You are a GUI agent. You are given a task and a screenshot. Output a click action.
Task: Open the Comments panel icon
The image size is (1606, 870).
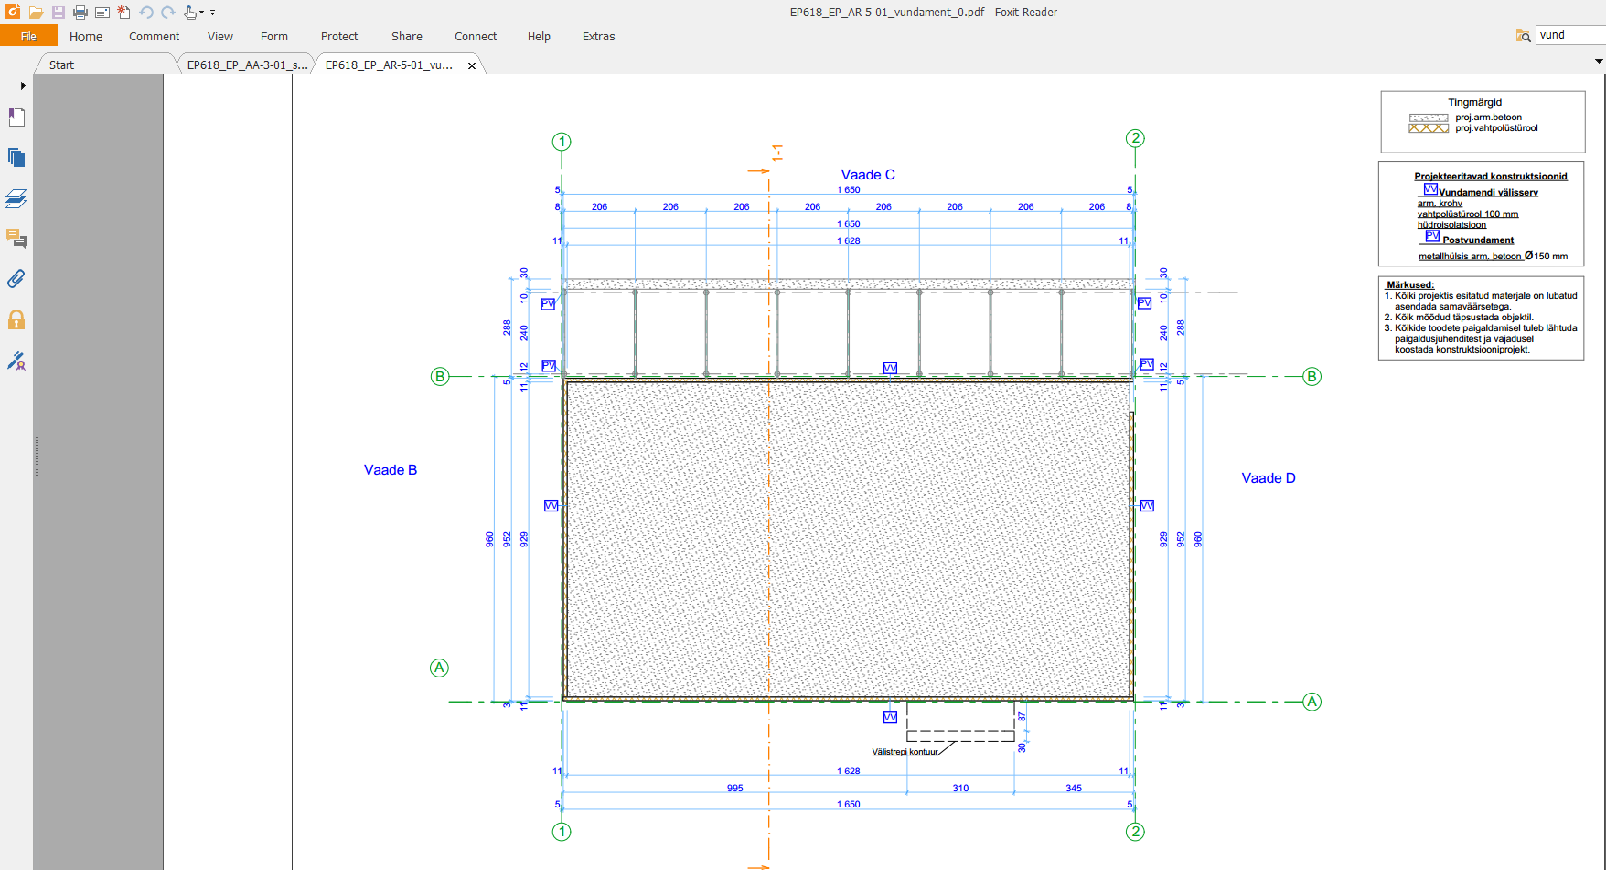pyautogui.click(x=17, y=238)
